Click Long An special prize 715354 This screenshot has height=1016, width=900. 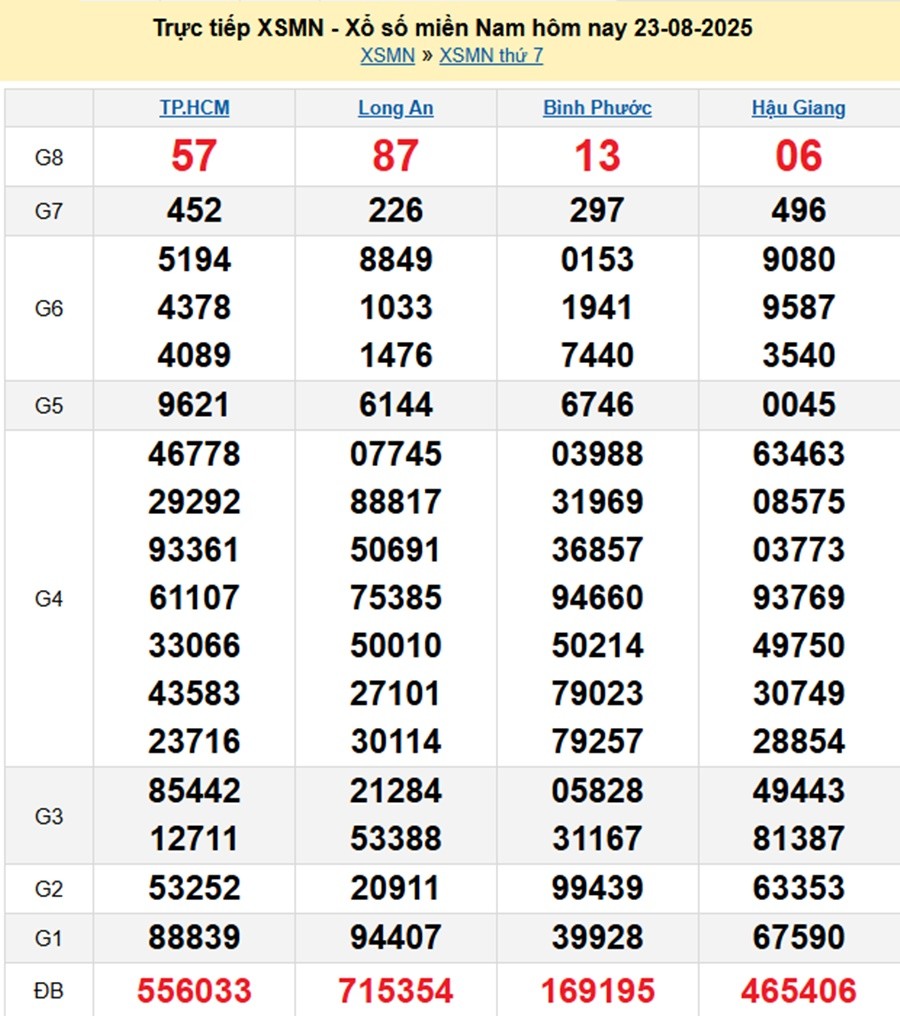pos(396,990)
